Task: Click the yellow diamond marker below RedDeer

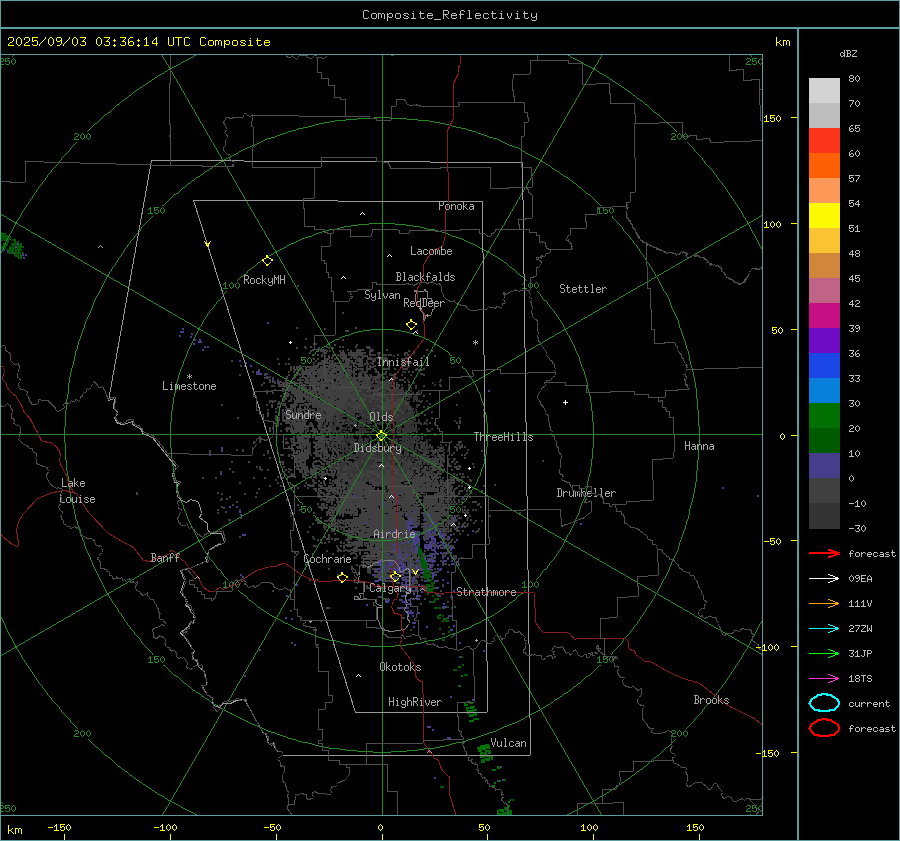Action: point(412,325)
